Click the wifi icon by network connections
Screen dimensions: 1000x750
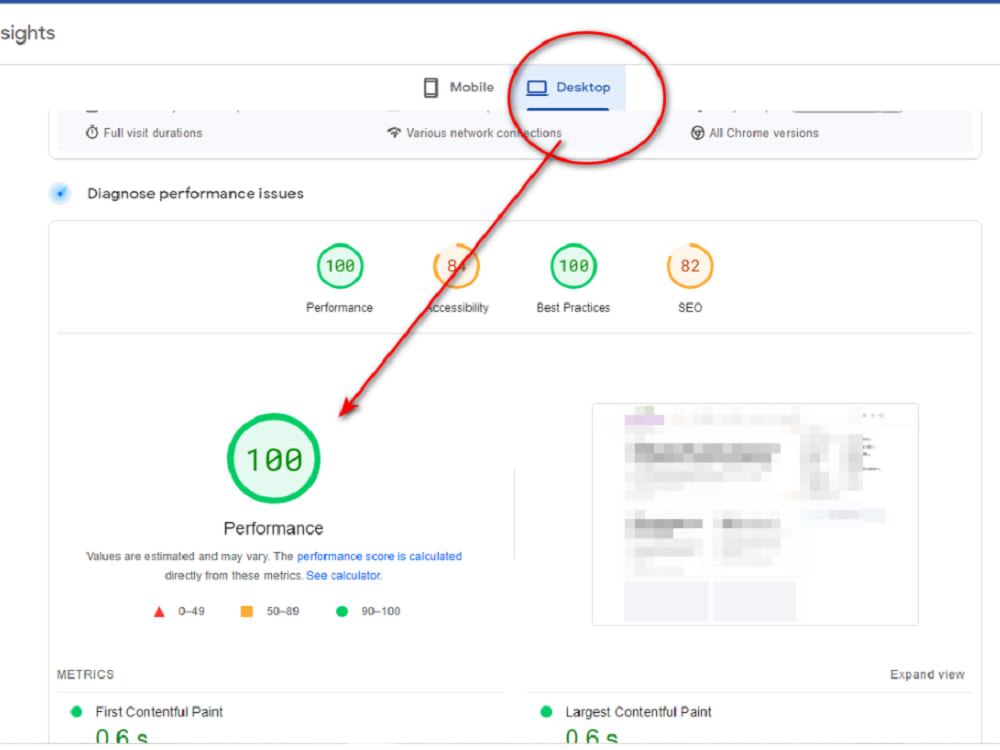coord(394,133)
